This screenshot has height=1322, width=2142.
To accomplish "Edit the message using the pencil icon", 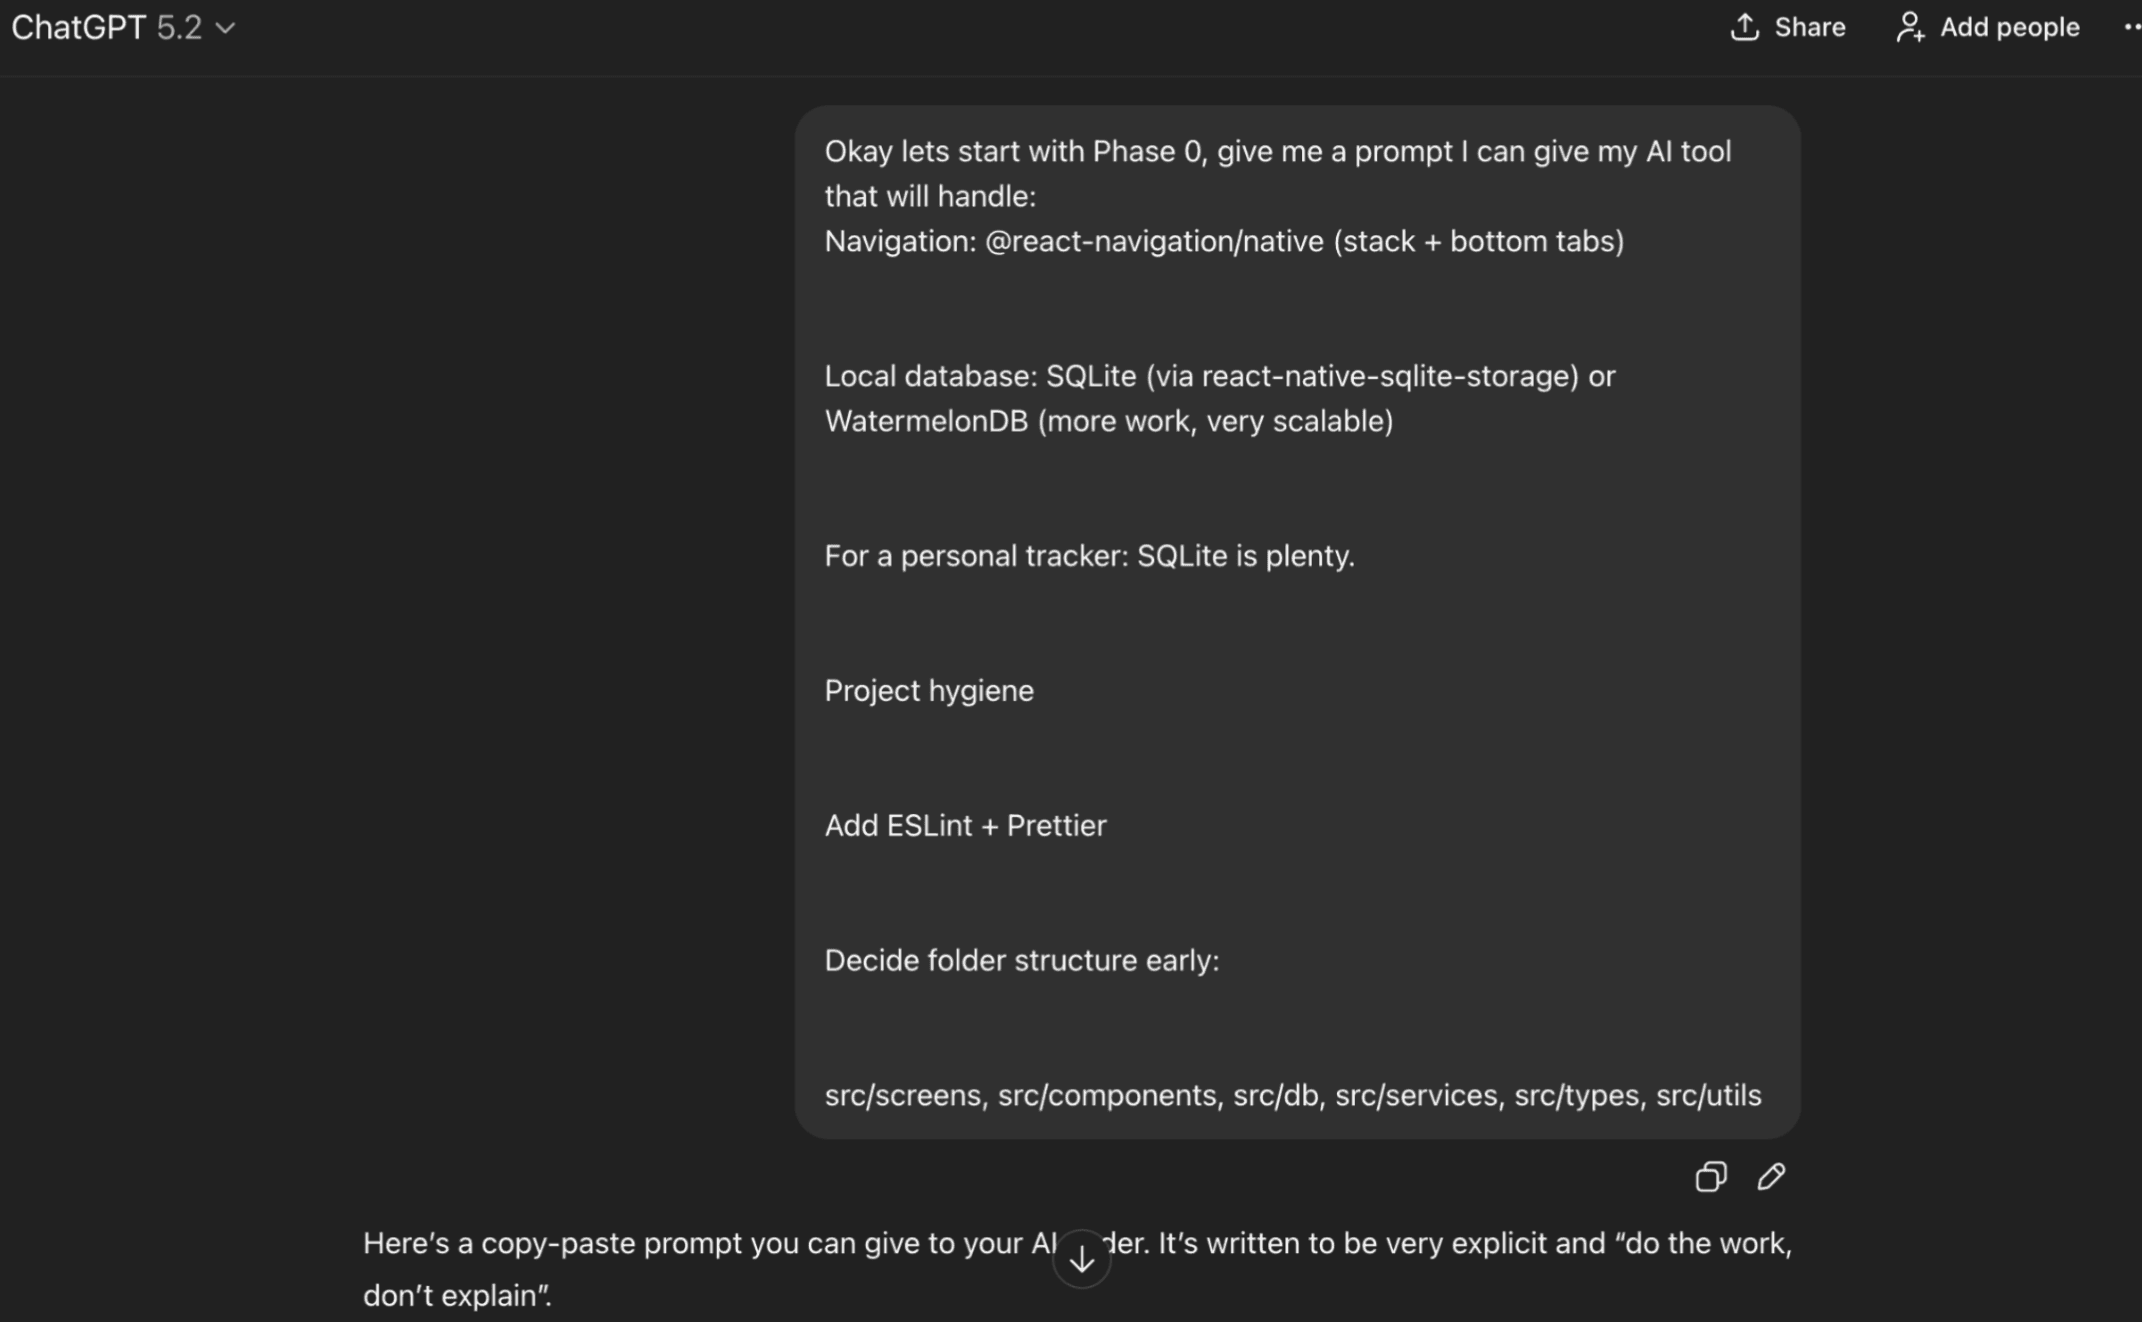I will pyautogui.click(x=1771, y=1177).
